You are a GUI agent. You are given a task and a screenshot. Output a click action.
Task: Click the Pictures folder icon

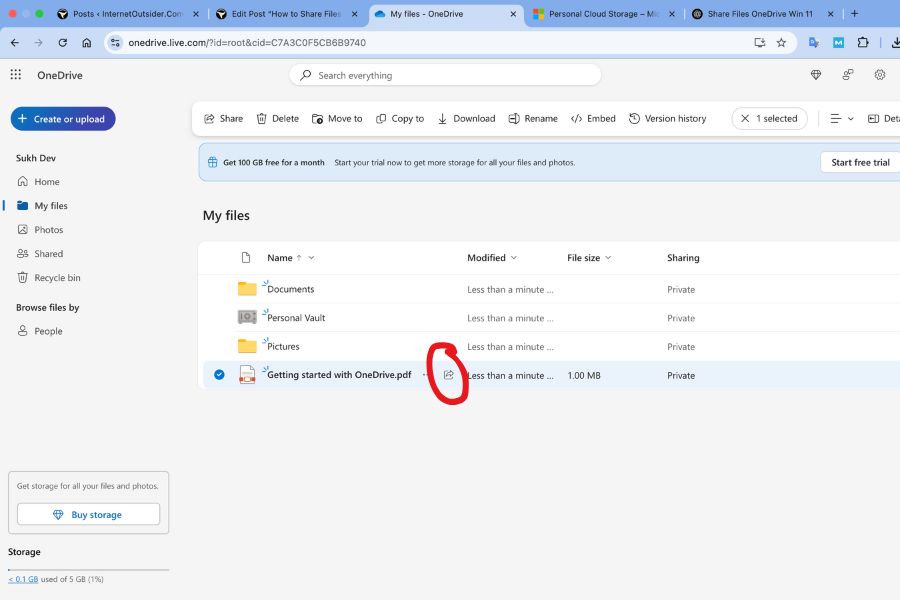pyautogui.click(x=247, y=346)
